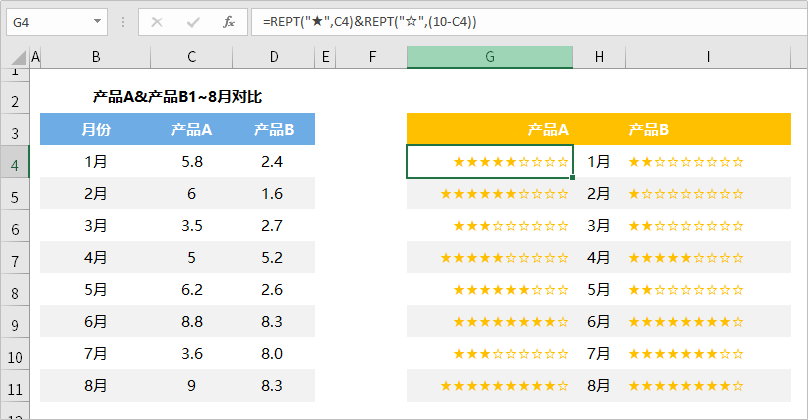Select the blue 月份 header cell
The height and width of the screenshot is (420, 808).
click(95, 129)
